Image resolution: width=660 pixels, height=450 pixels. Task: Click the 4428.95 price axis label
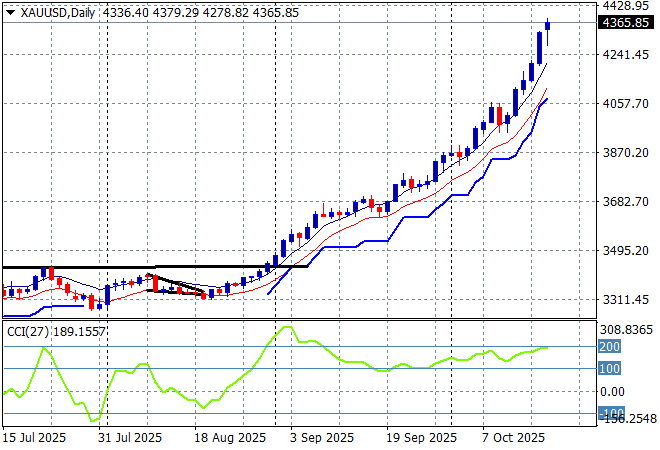click(x=628, y=6)
